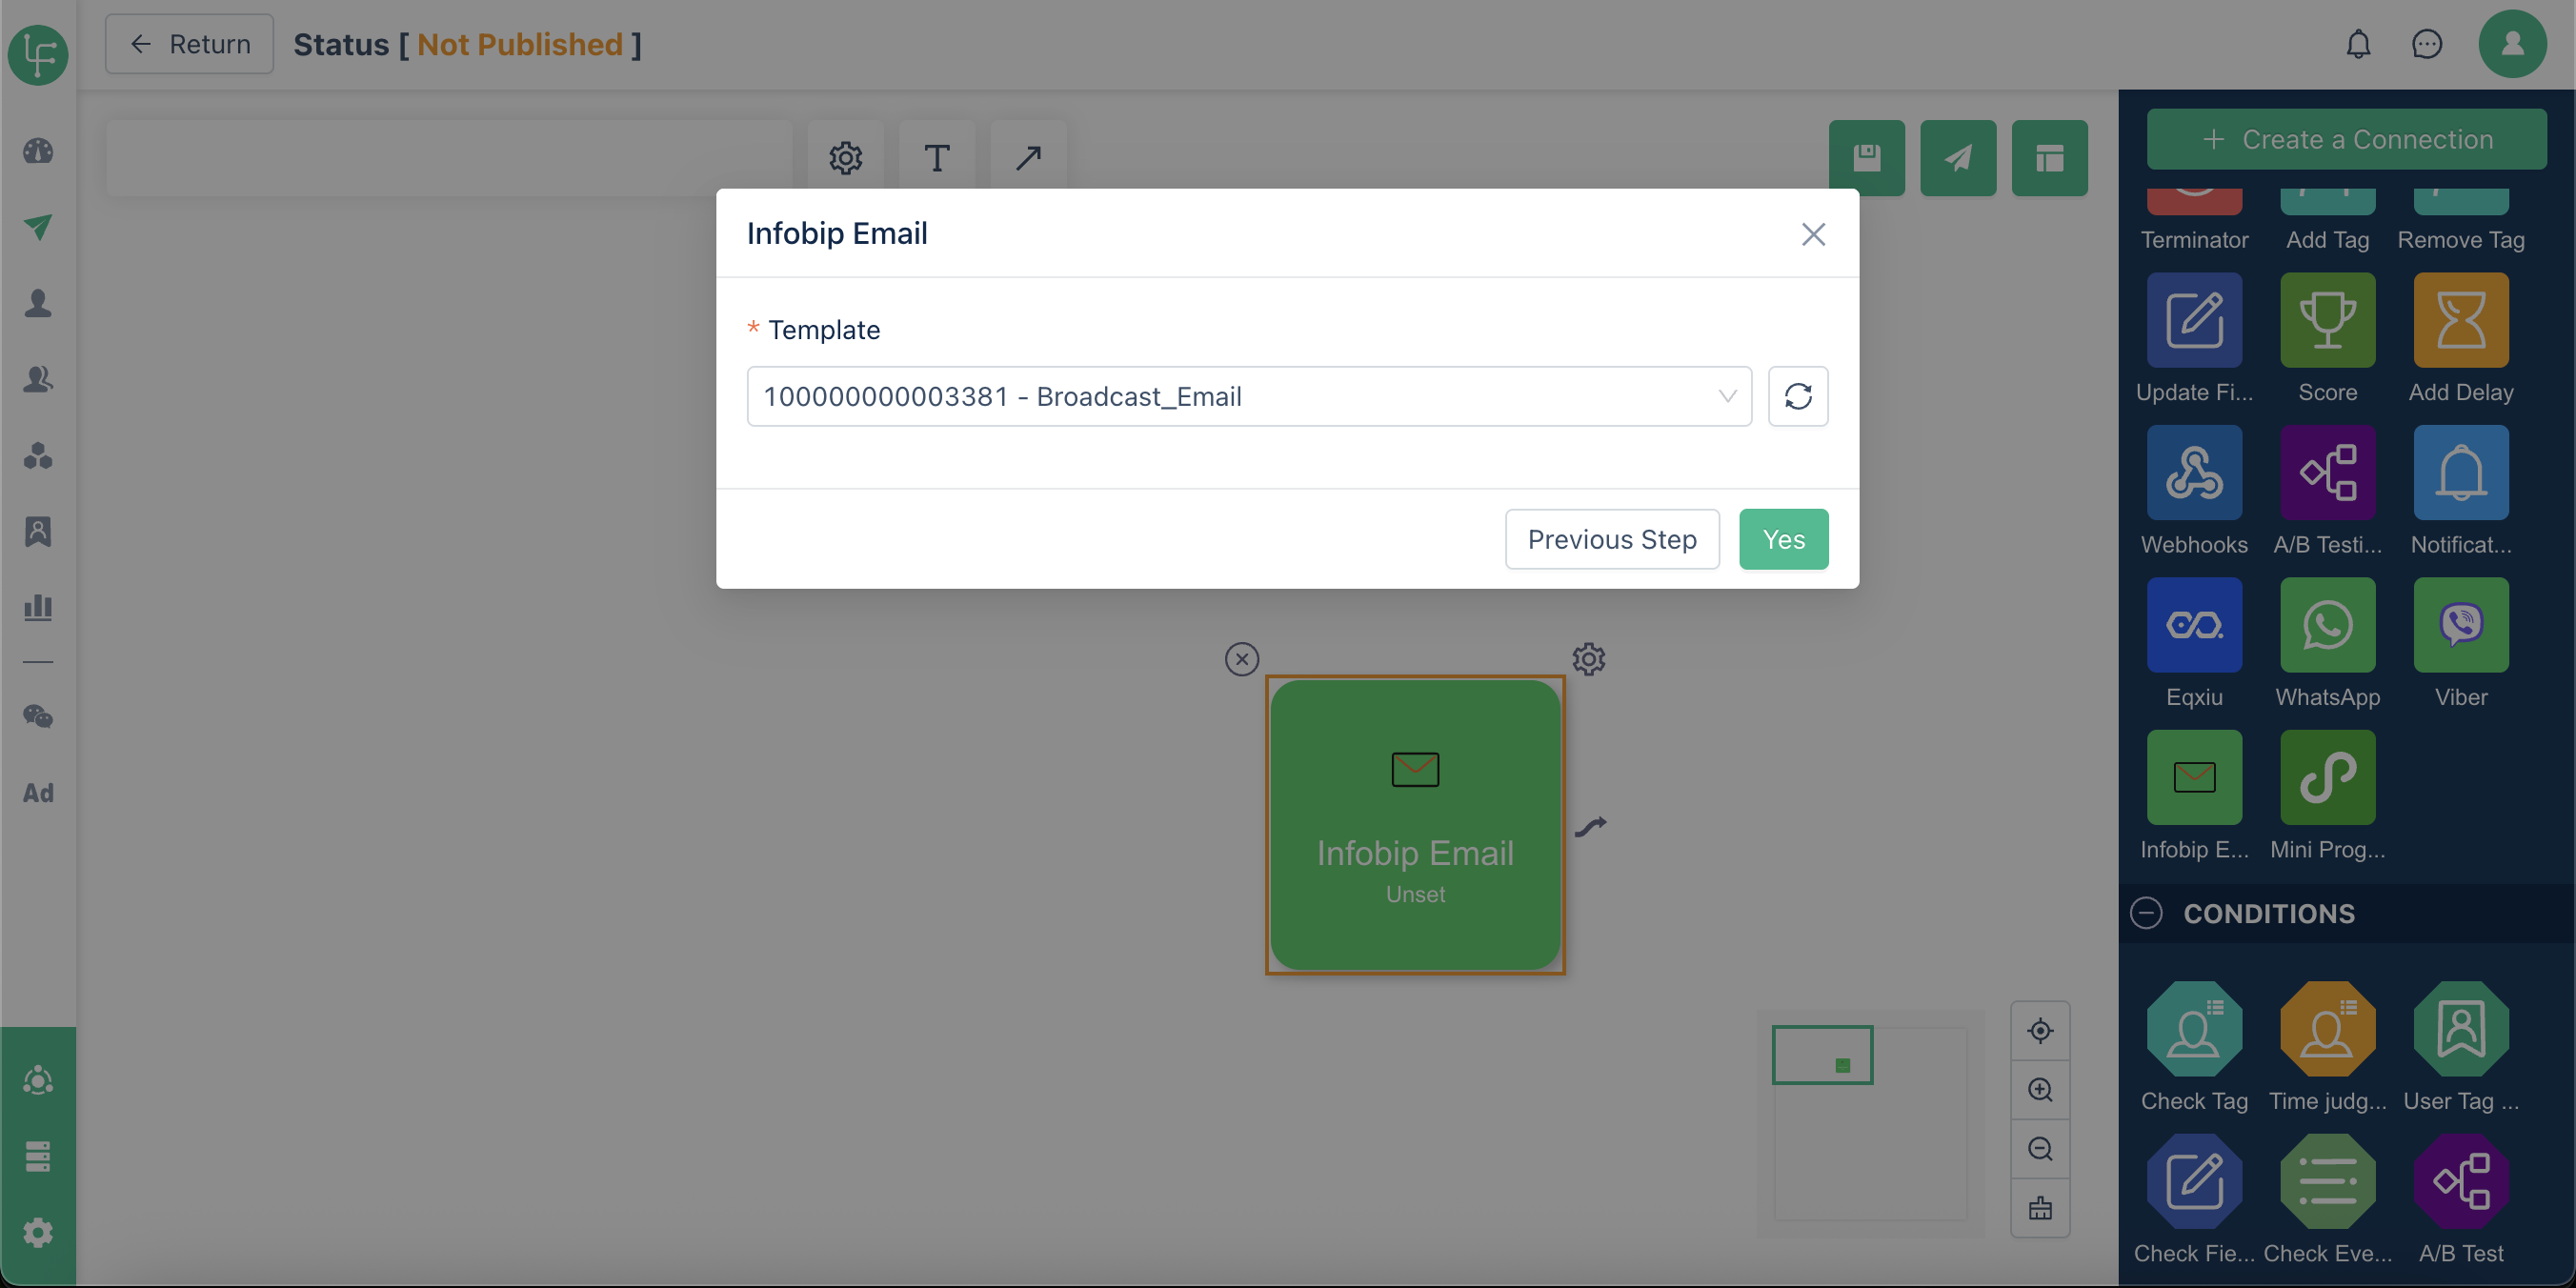The image size is (2576, 1288).
Task: Select the Add Delay hourglass action
Action: click(x=2460, y=320)
